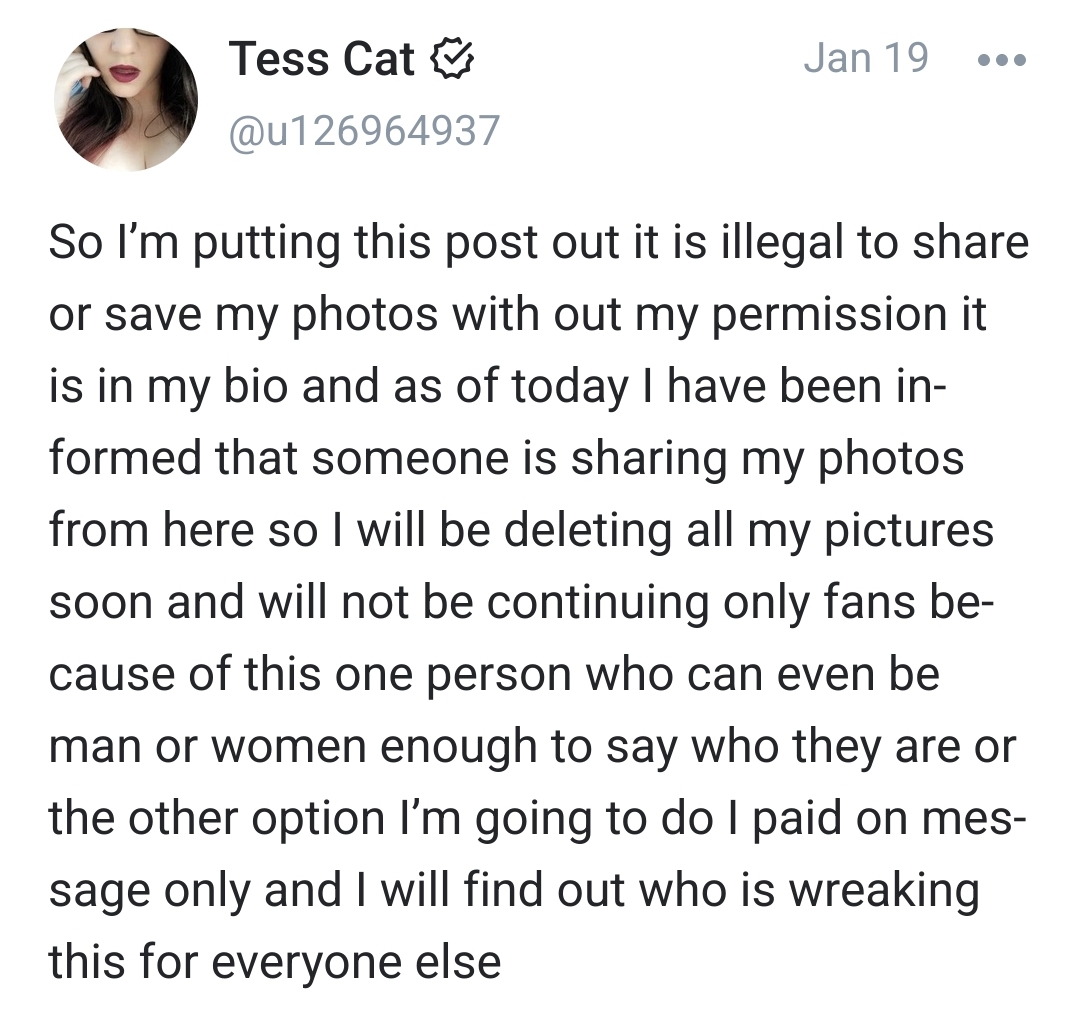The height and width of the screenshot is (1020, 1080).
Task: Click the line "or save my photos"
Action: tap(518, 315)
